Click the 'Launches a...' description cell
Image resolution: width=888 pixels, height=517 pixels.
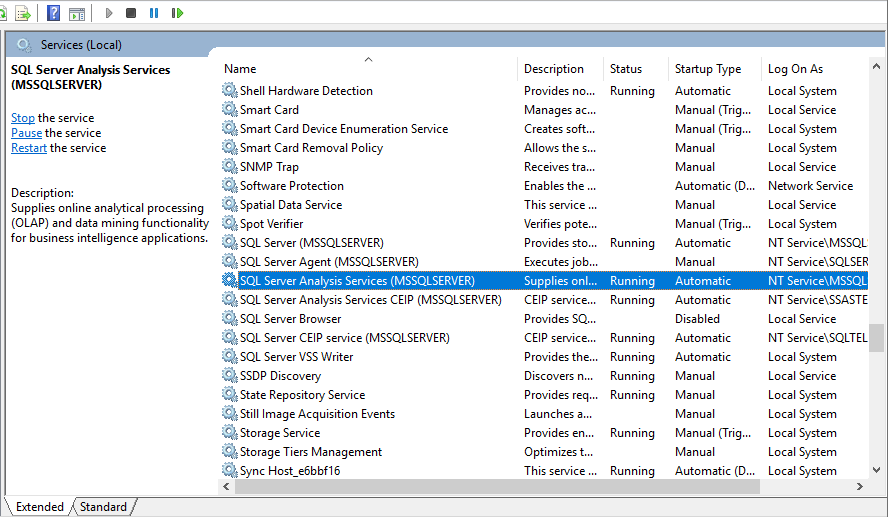point(558,414)
